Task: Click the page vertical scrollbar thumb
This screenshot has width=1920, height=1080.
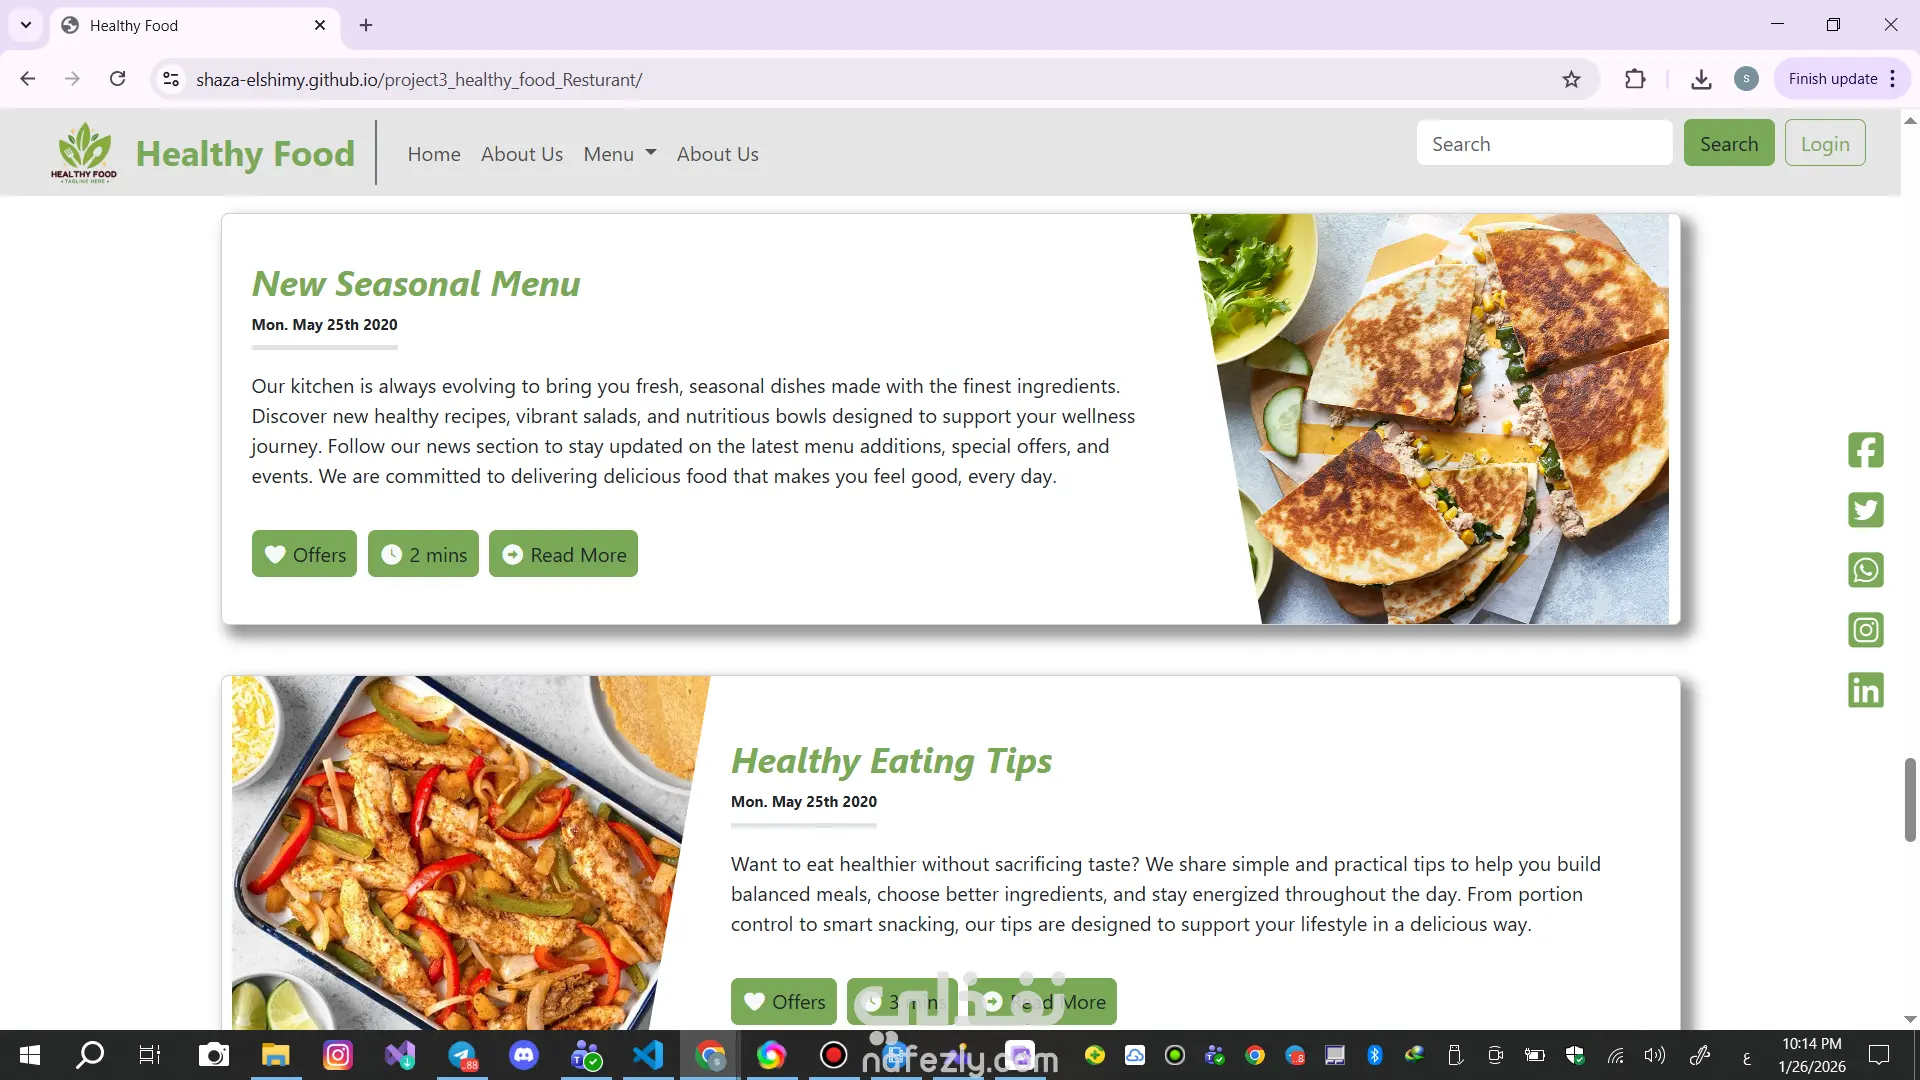Action: pyautogui.click(x=1910, y=800)
